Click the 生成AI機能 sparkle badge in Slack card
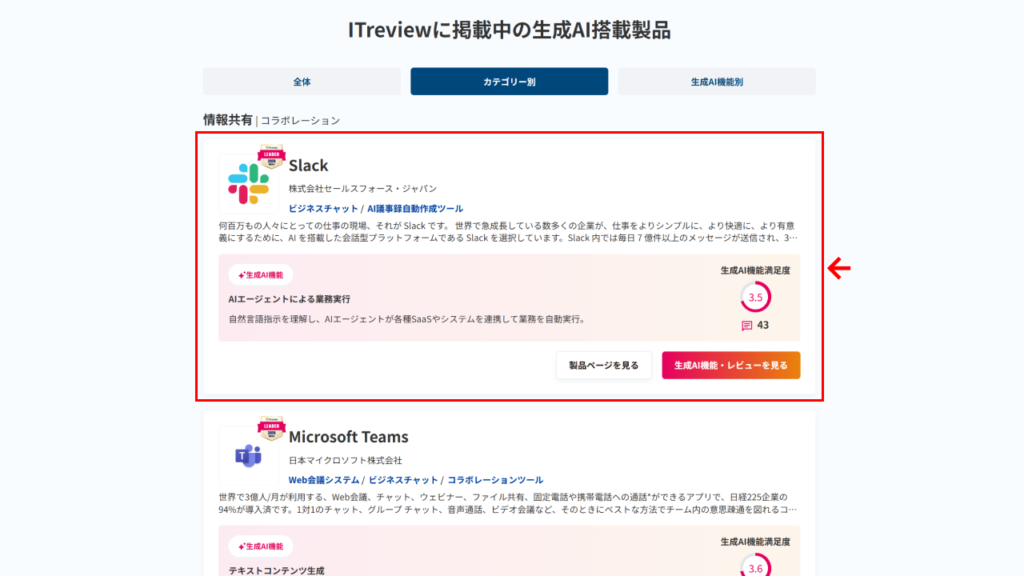The image size is (1024, 576). (x=260, y=275)
